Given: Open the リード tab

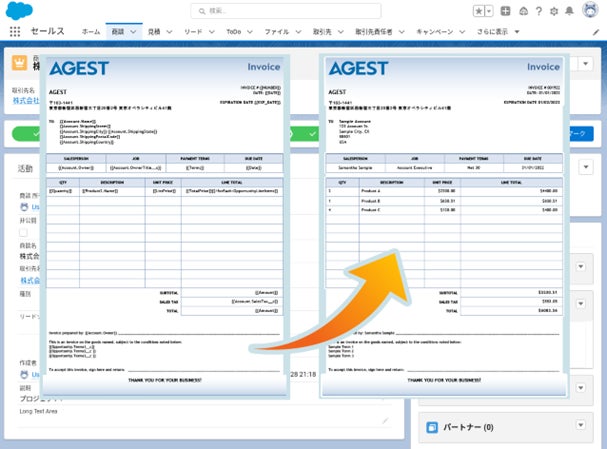Looking at the screenshot, I should [x=193, y=32].
